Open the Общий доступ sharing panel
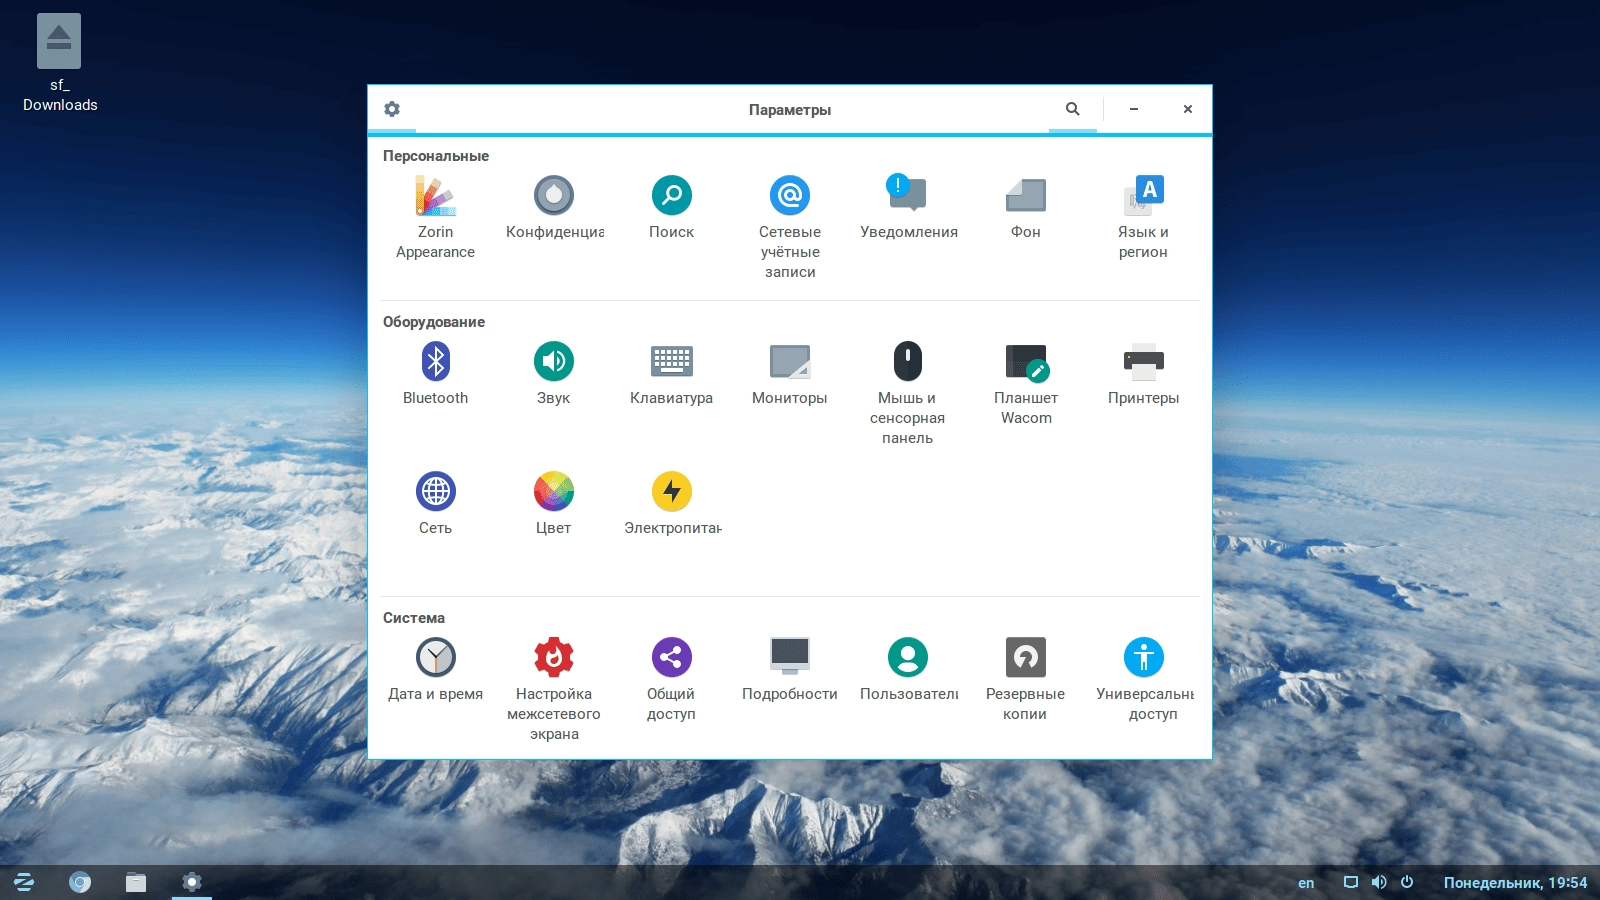 tap(672, 679)
